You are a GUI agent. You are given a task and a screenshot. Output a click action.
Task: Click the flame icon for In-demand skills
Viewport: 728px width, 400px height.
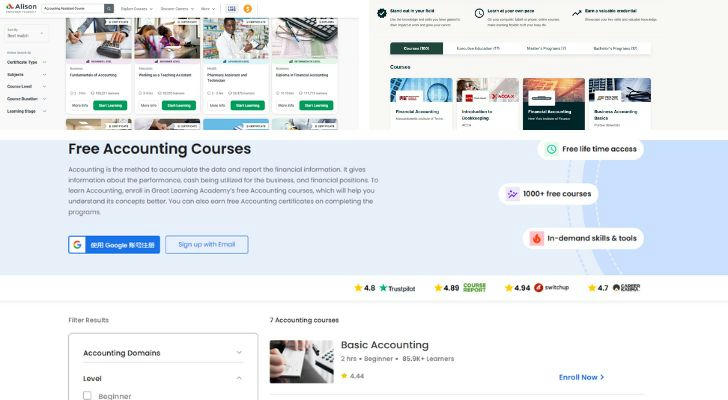click(x=536, y=239)
